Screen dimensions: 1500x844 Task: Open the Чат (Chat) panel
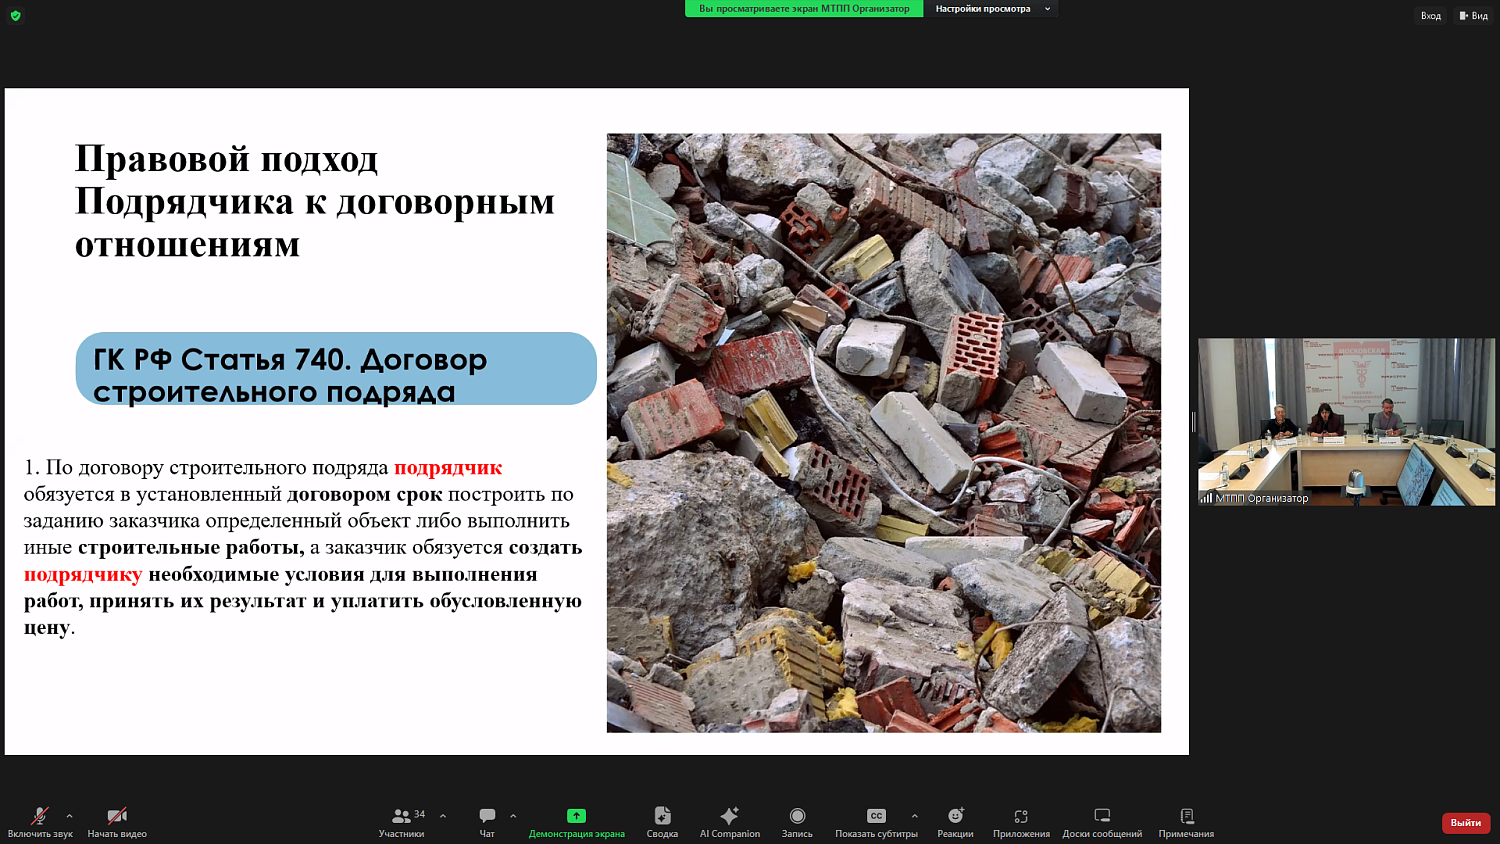point(486,822)
